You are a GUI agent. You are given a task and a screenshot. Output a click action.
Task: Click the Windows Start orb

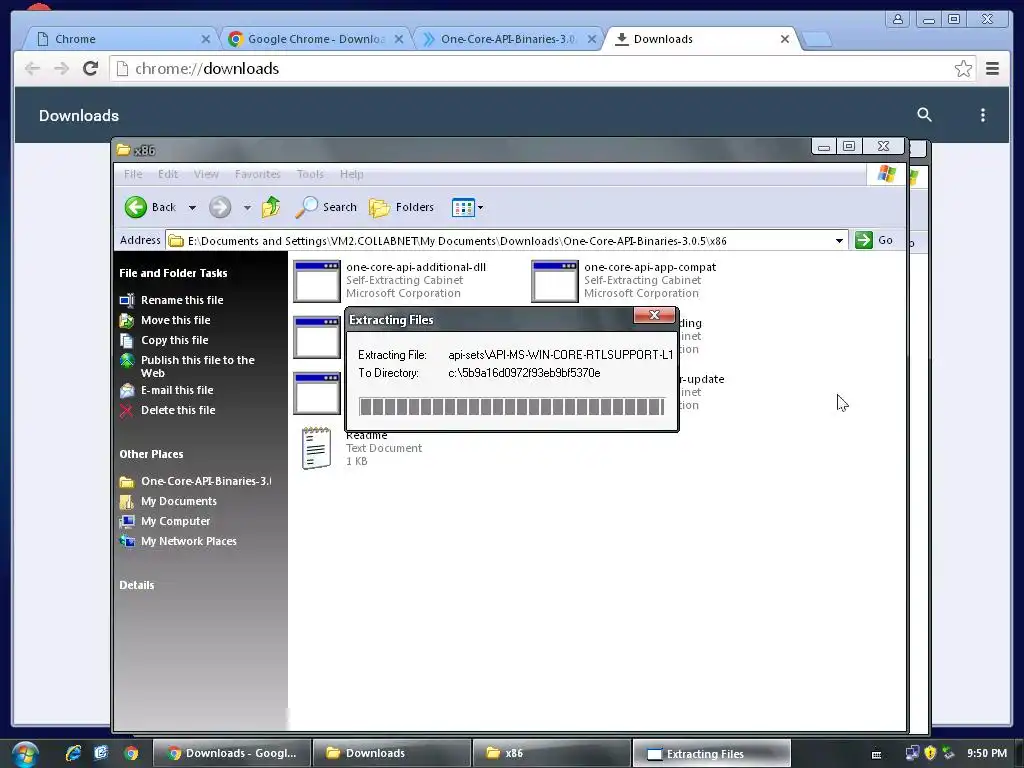25,754
